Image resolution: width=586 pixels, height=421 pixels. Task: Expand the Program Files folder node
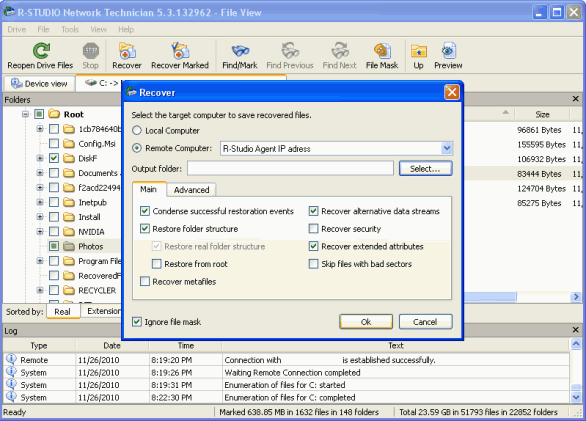40,261
